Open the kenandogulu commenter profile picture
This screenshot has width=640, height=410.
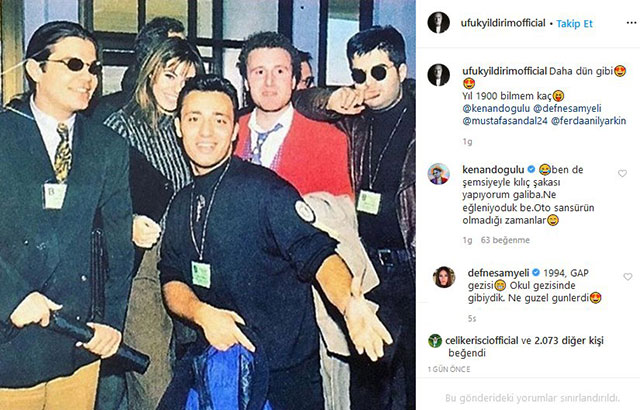(438, 174)
